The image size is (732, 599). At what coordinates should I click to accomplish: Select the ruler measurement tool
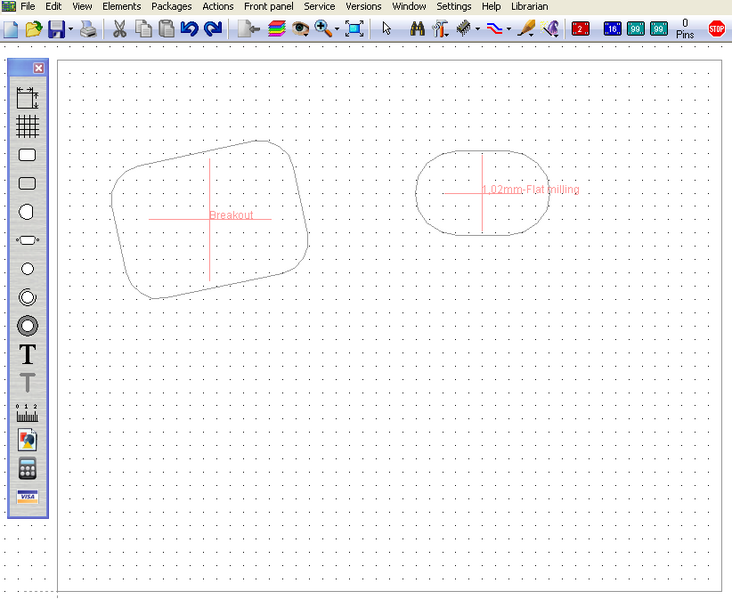pyautogui.click(x=27, y=411)
